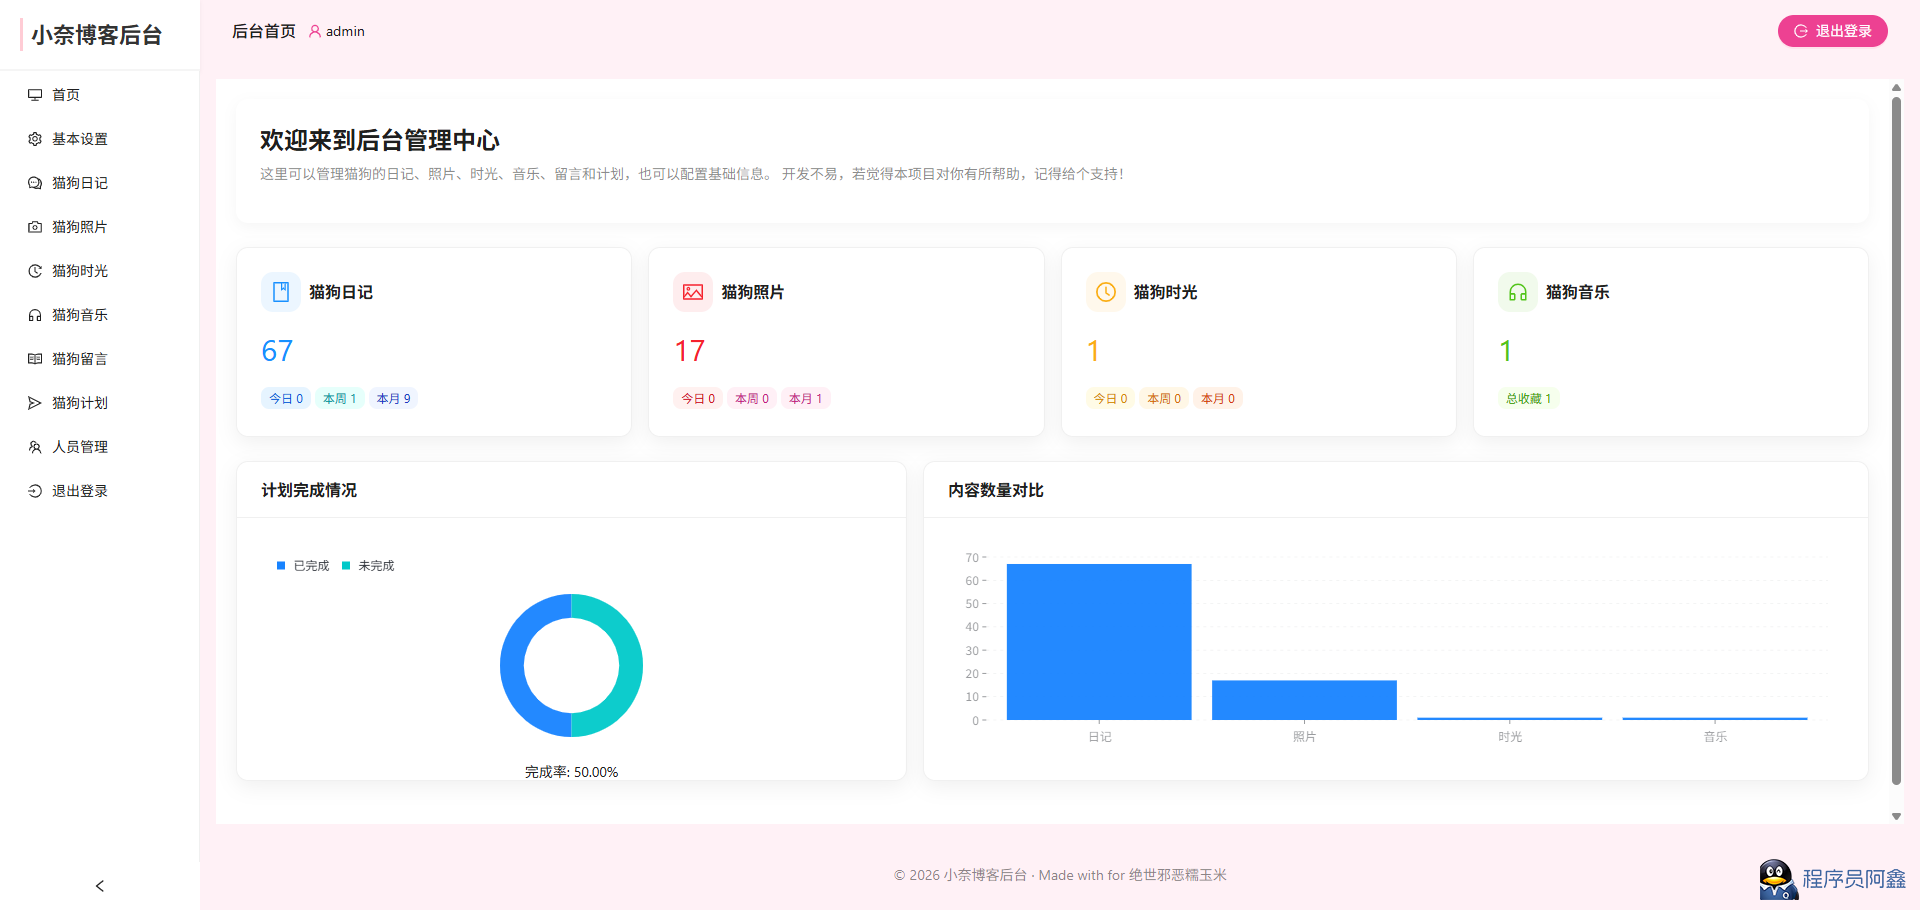
Task: Click the clock icon in 猫狗时光 card
Action: click(1106, 292)
